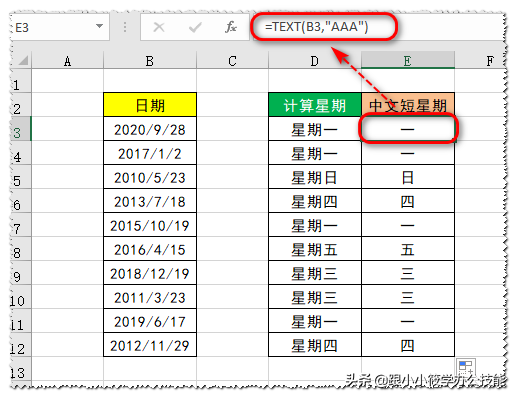Select column F header
The width and height of the screenshot is (517, 398).
click(480, 61)
